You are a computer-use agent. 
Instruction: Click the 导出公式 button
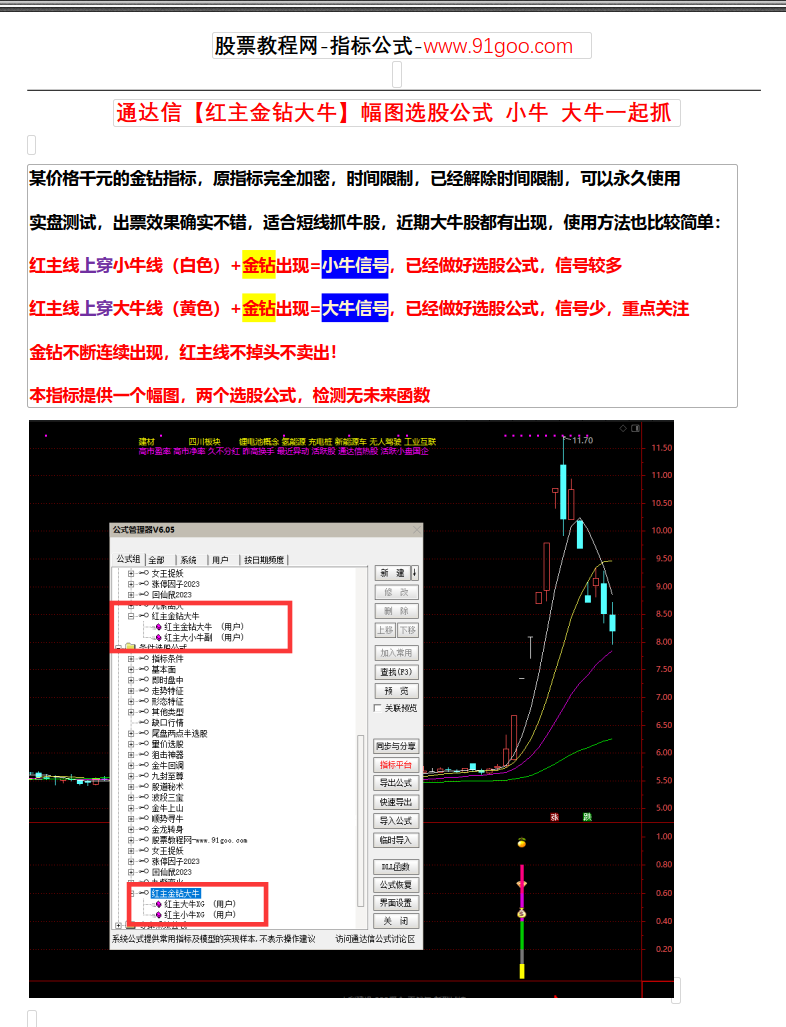tap(396, 783)
